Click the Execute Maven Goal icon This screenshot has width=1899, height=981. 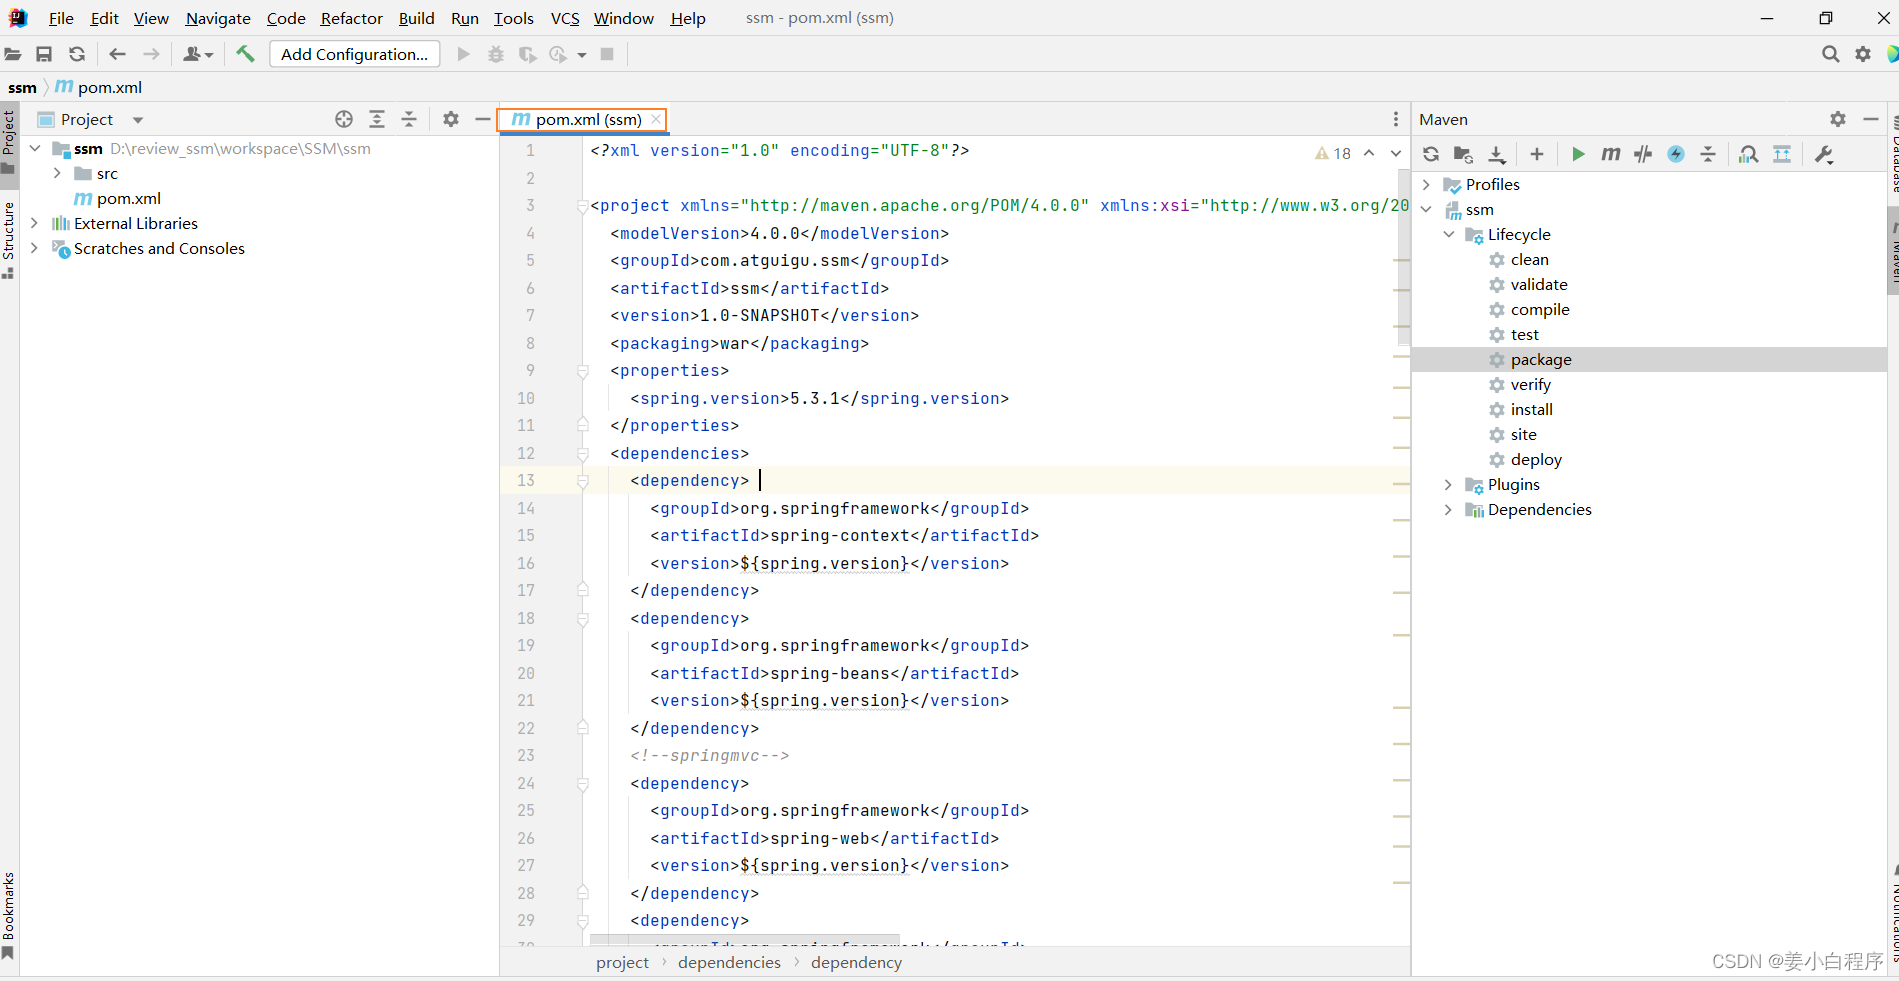(x=1610, y=154)
